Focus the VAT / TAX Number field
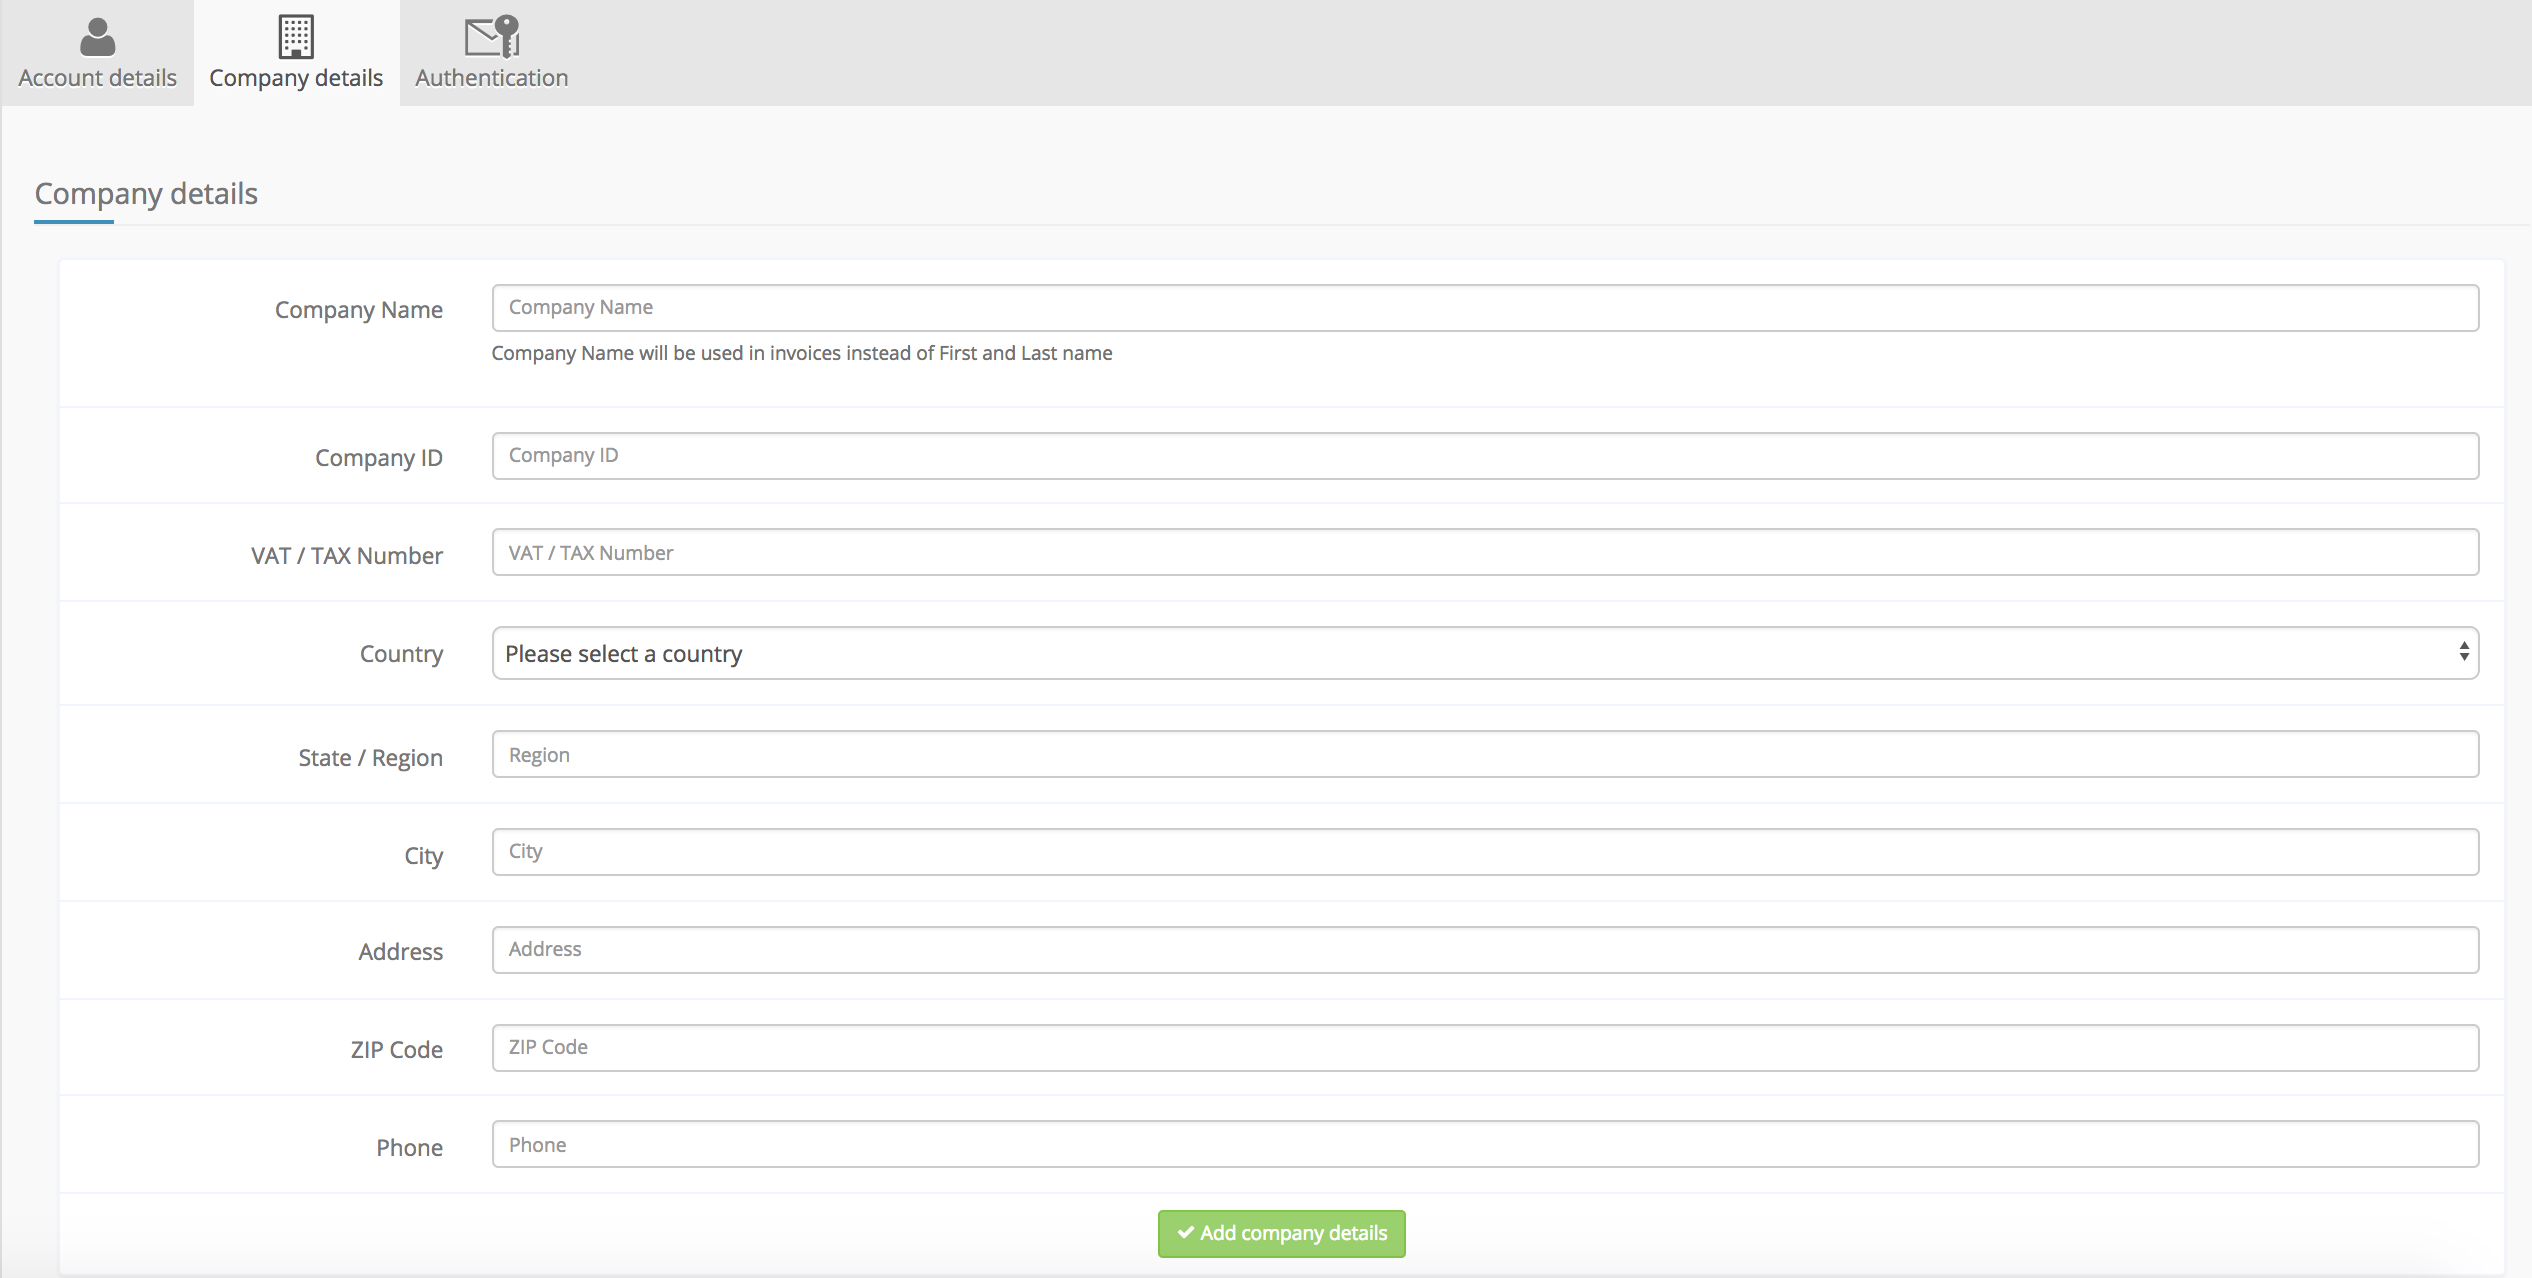The height and width of the screenshot is (1278, 2532). (x=1485, y=552)
